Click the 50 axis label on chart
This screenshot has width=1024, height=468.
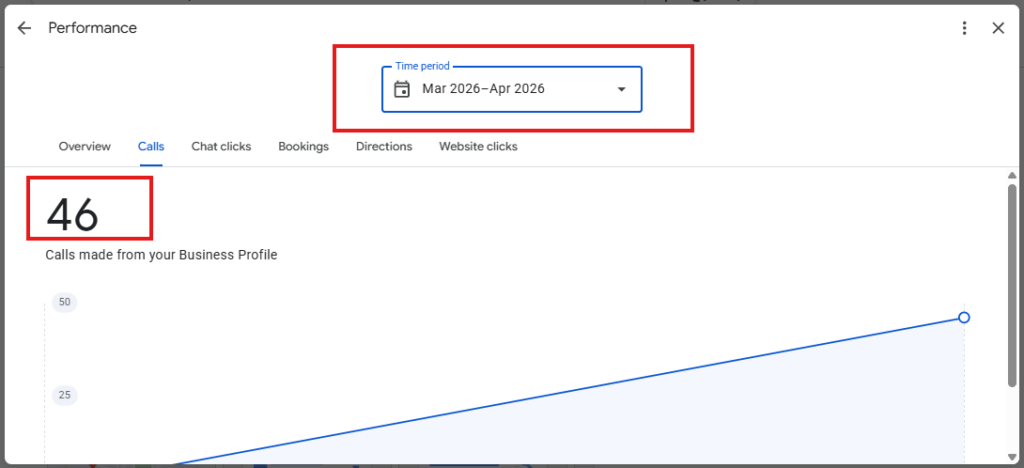tap(65, 302)
